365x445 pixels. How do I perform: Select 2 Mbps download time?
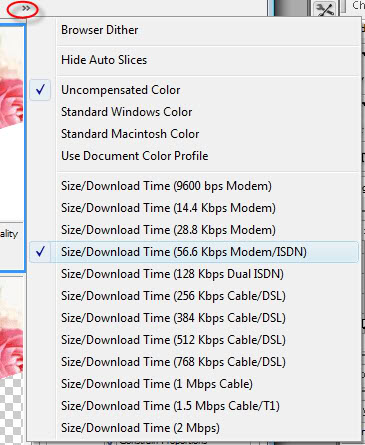click(194, 428)
